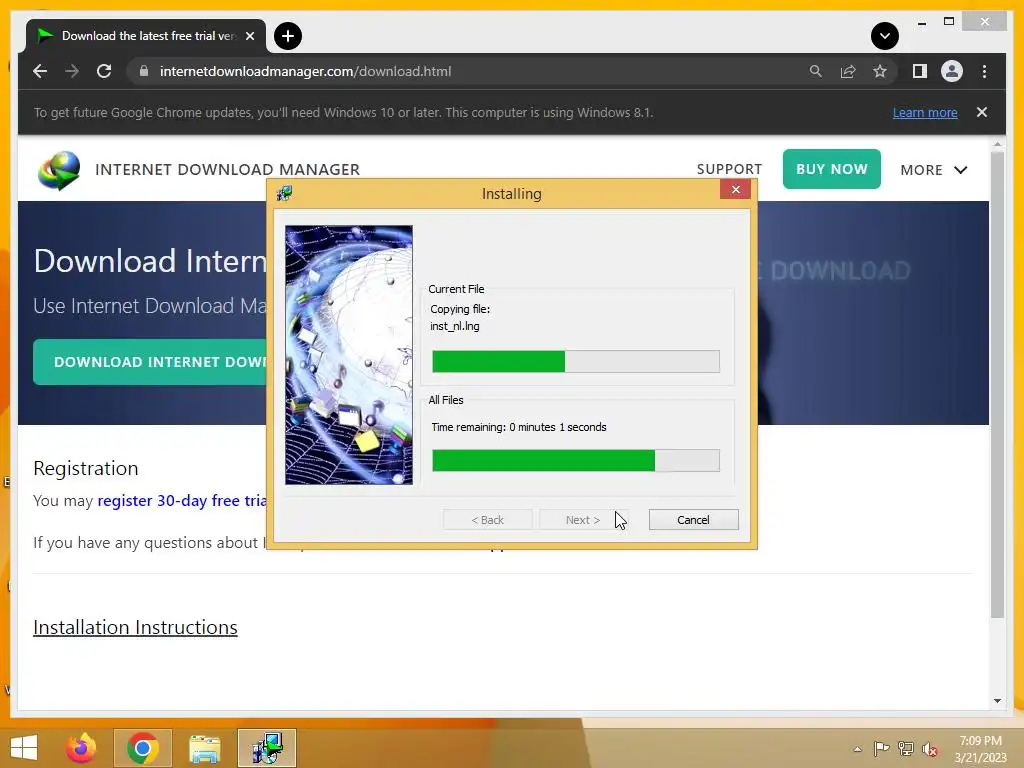Screen dimensions: 1024x768
Task: Click the Internet Download Manager globe logo
Action: pyautogui.click(x=59, y=170)
